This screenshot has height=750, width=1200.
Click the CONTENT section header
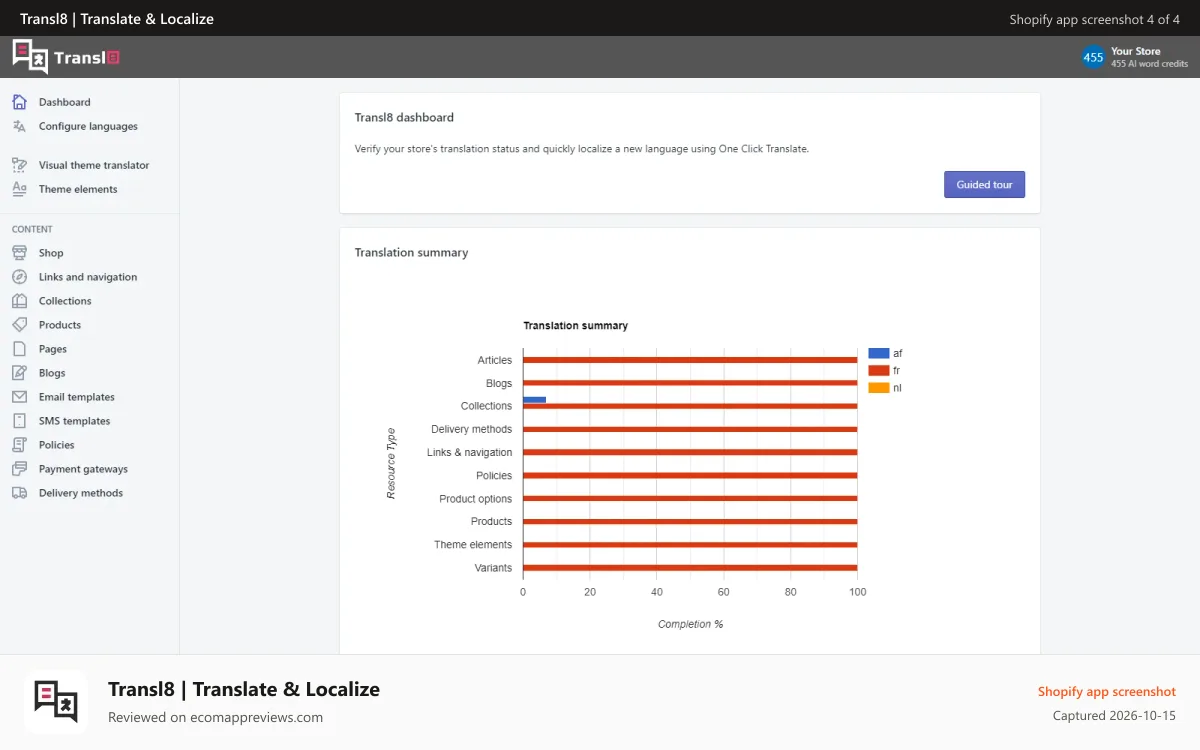(32, 229)
